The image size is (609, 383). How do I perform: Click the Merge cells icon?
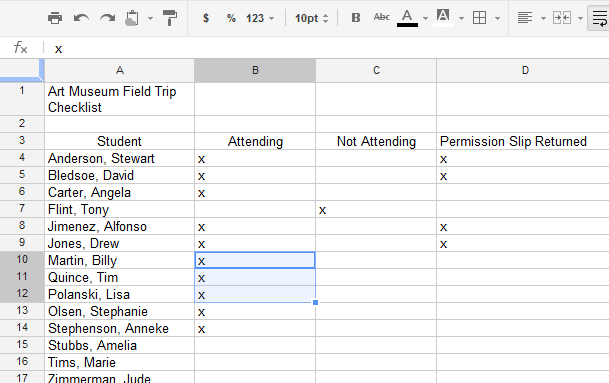click(562, 18)
